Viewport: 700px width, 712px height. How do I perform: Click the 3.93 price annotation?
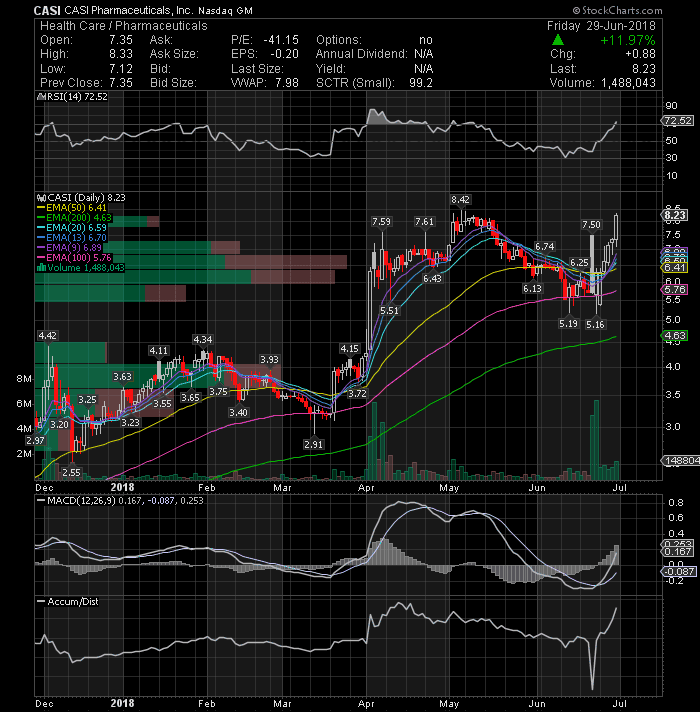click(269, 360)
